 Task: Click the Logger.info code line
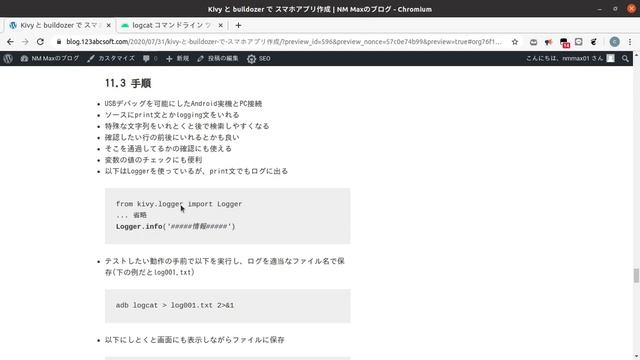coord(176,227)
